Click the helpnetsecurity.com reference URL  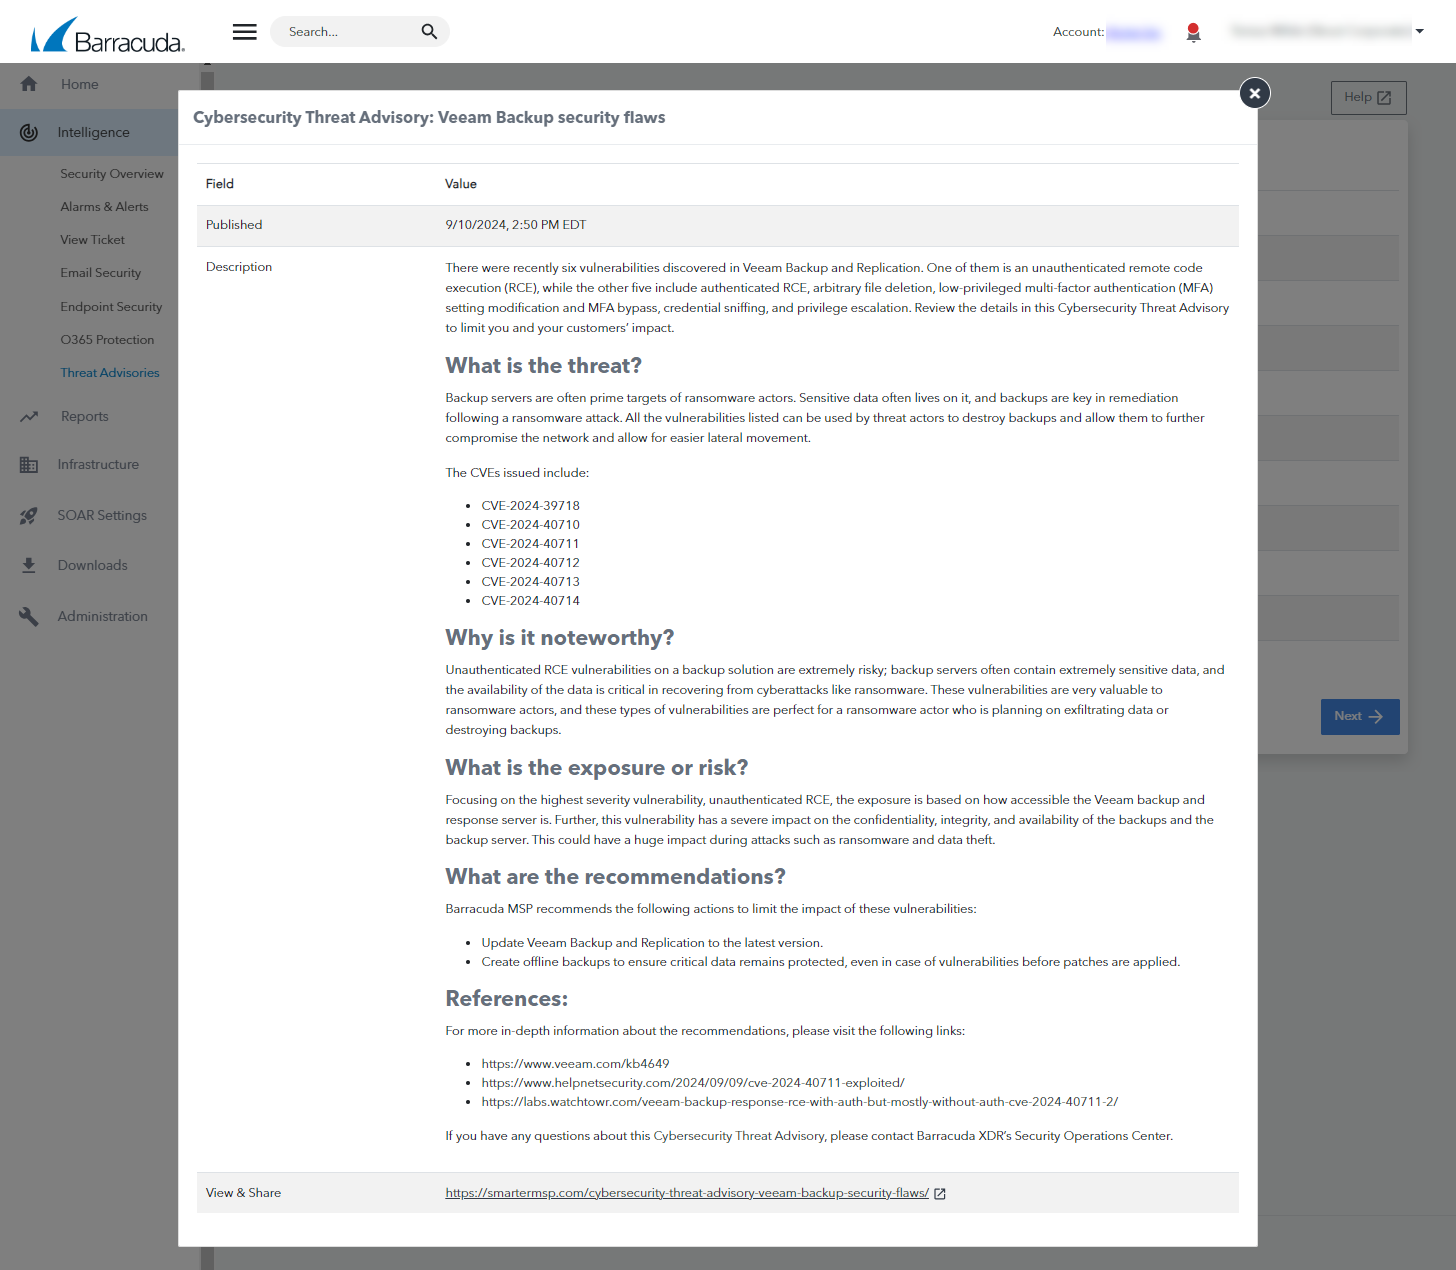[x=693, y=1083]
